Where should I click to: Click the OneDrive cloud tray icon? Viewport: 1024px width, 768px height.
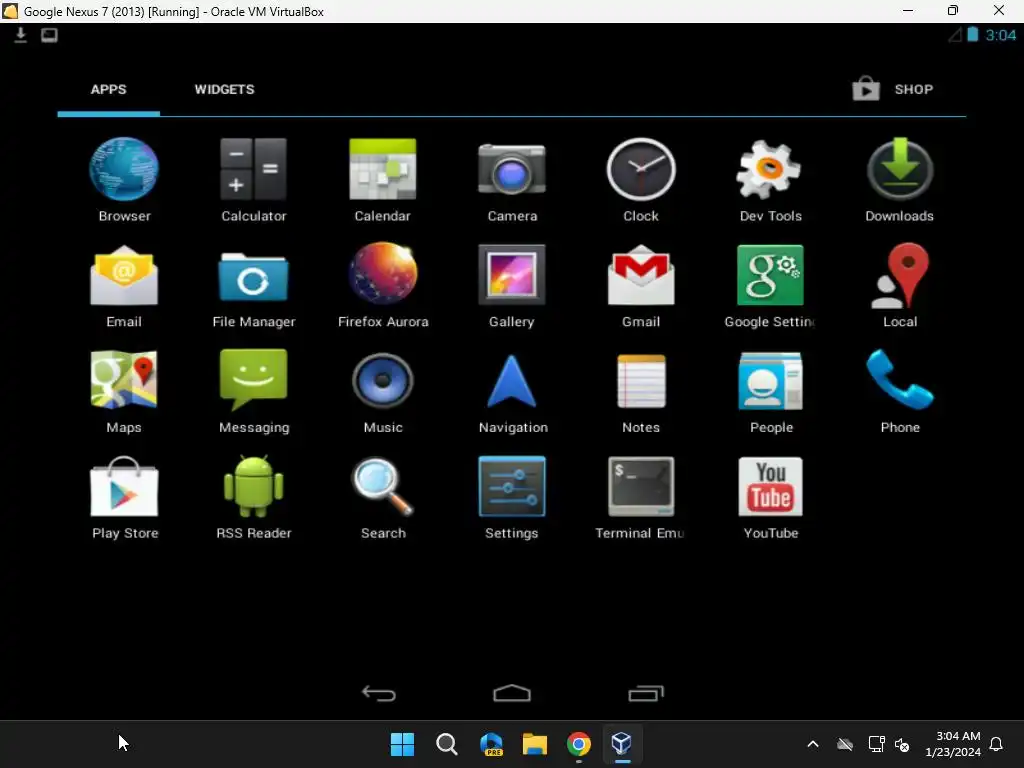[845, 744]
